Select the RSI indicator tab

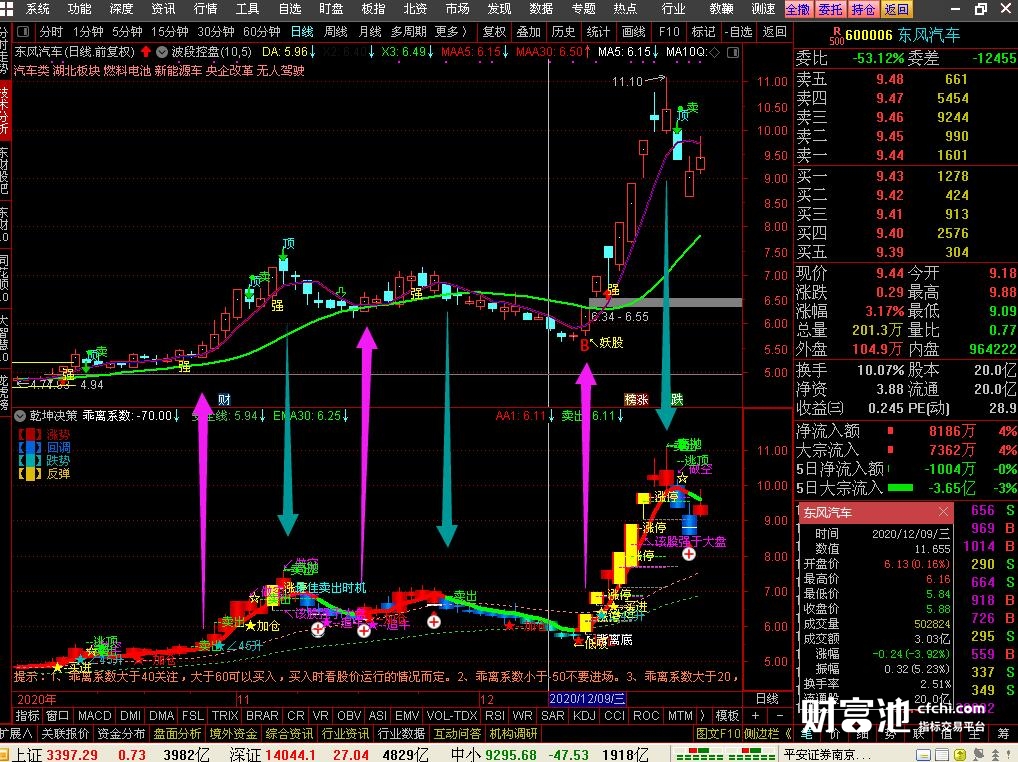click(495, 715)
